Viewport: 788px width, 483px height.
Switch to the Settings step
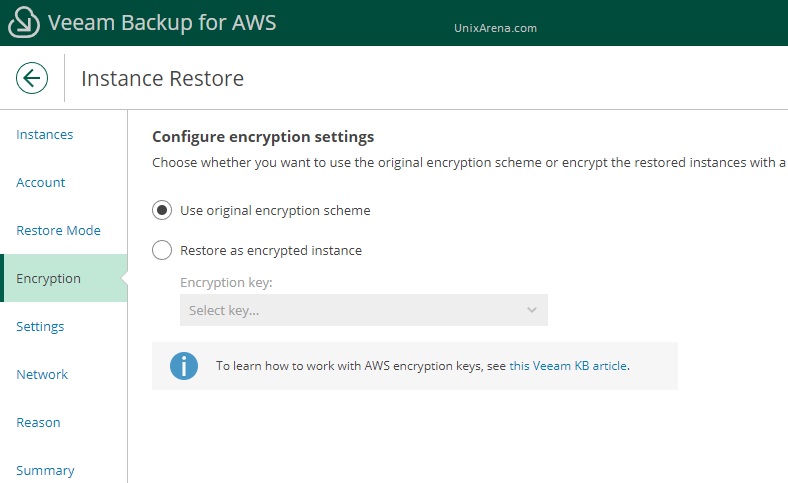[40, 327]
